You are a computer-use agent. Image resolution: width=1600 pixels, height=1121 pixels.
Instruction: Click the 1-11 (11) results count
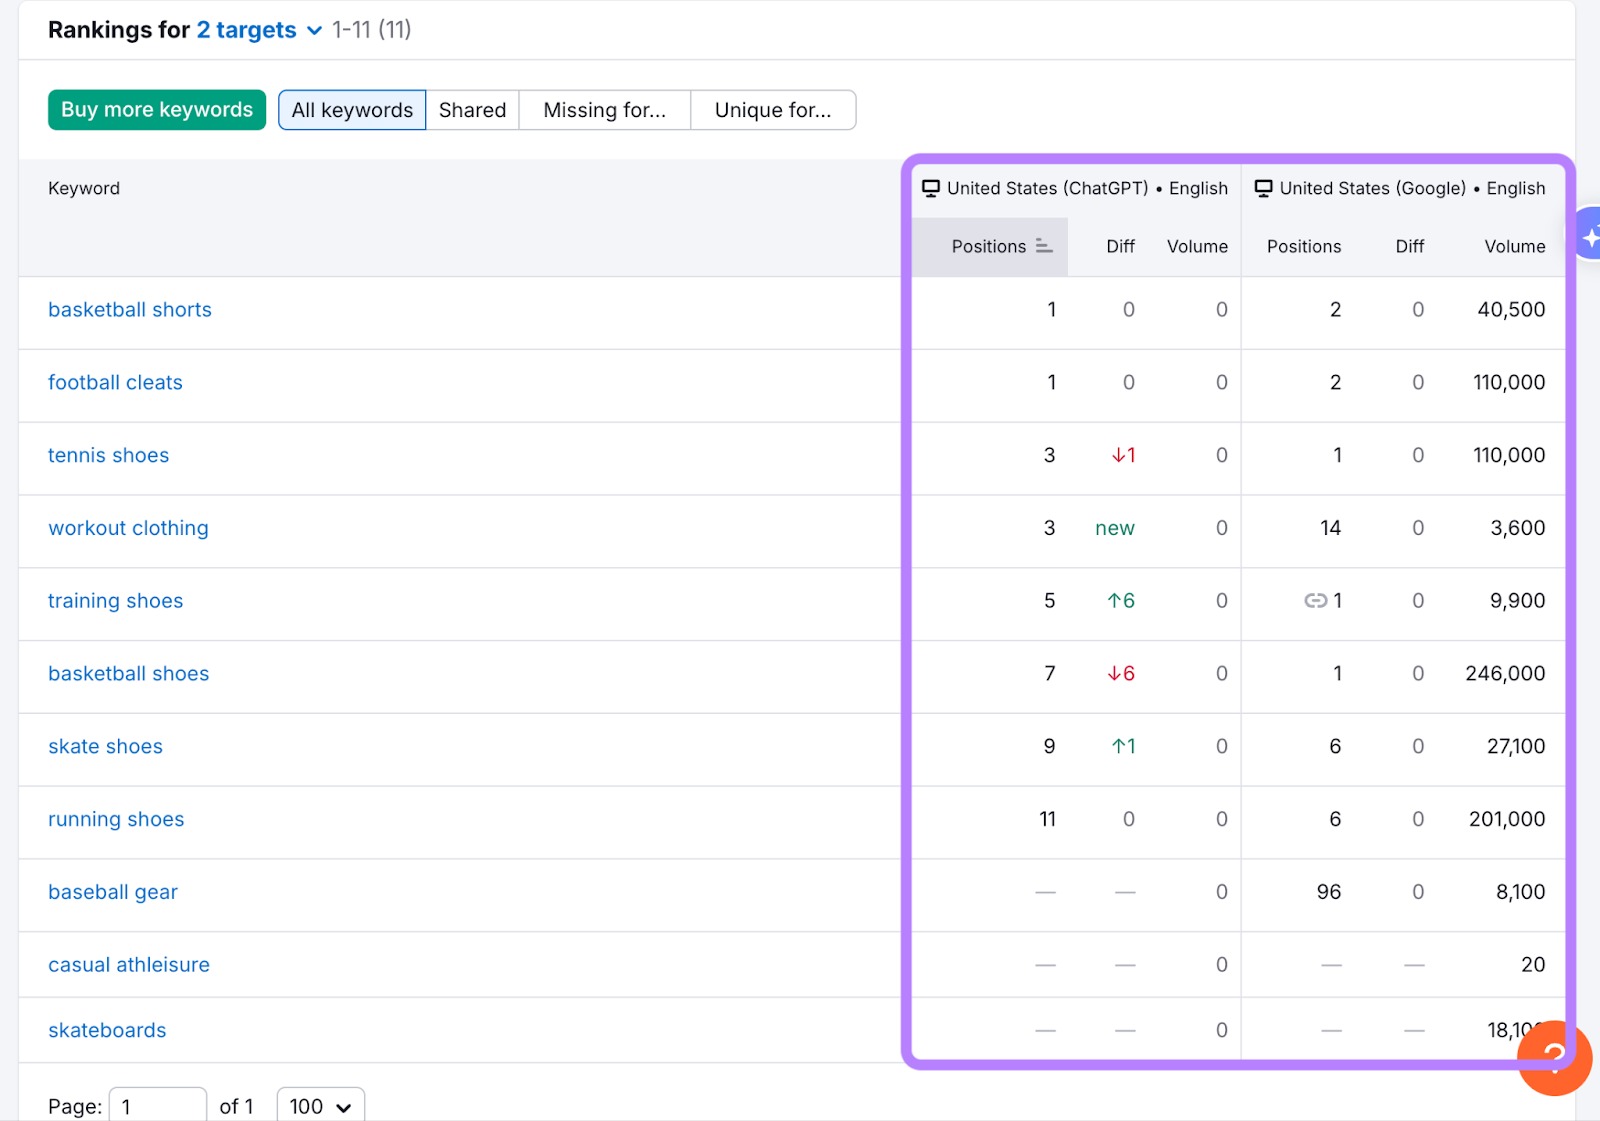click(x=372, y=30)
